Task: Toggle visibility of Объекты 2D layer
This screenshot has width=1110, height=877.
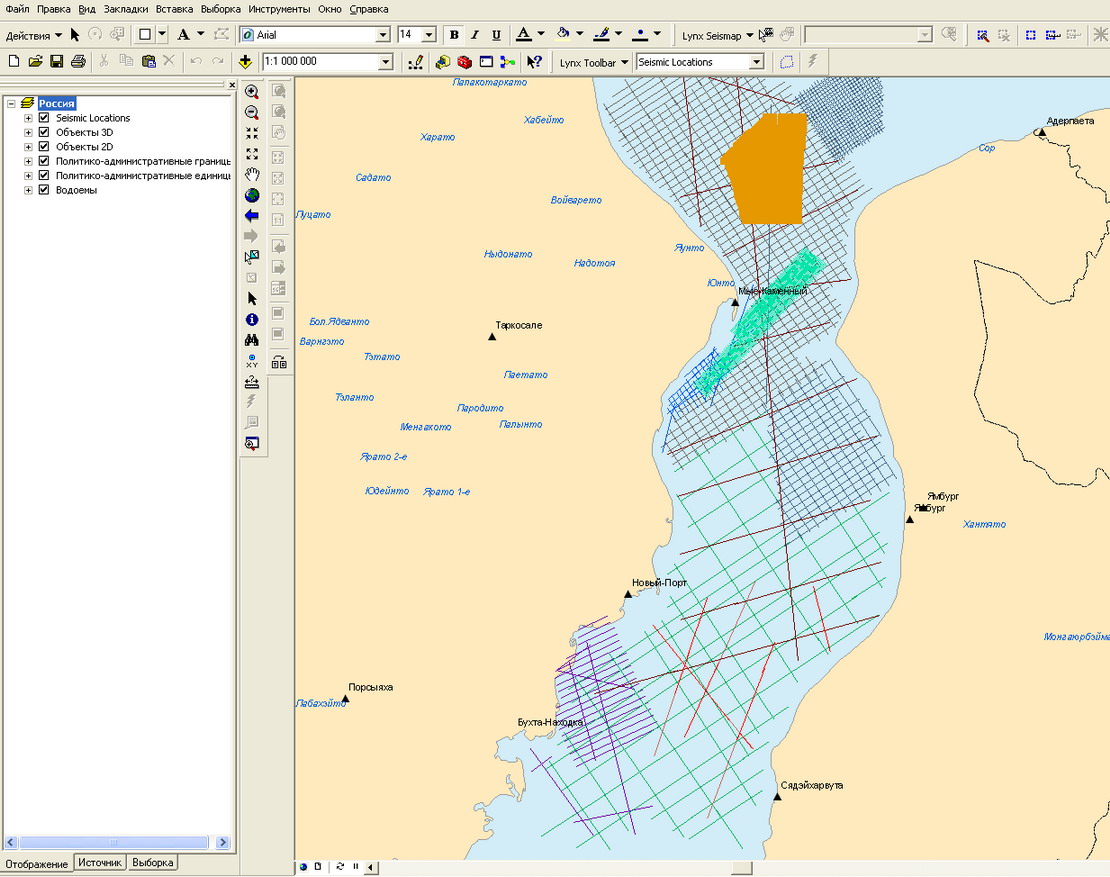Action: tap(44, 147)
